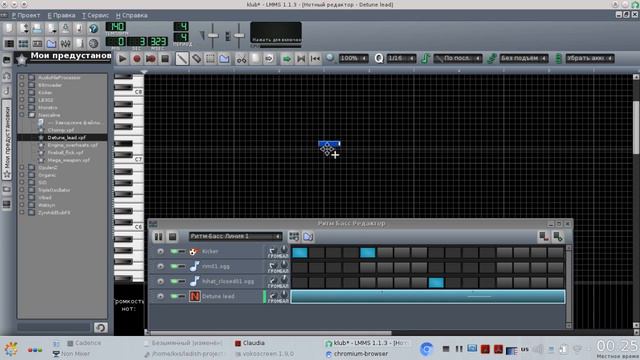Open the 1/16 quantize dropdown
This screenshot has height=360, width=640.
(401, 58)
